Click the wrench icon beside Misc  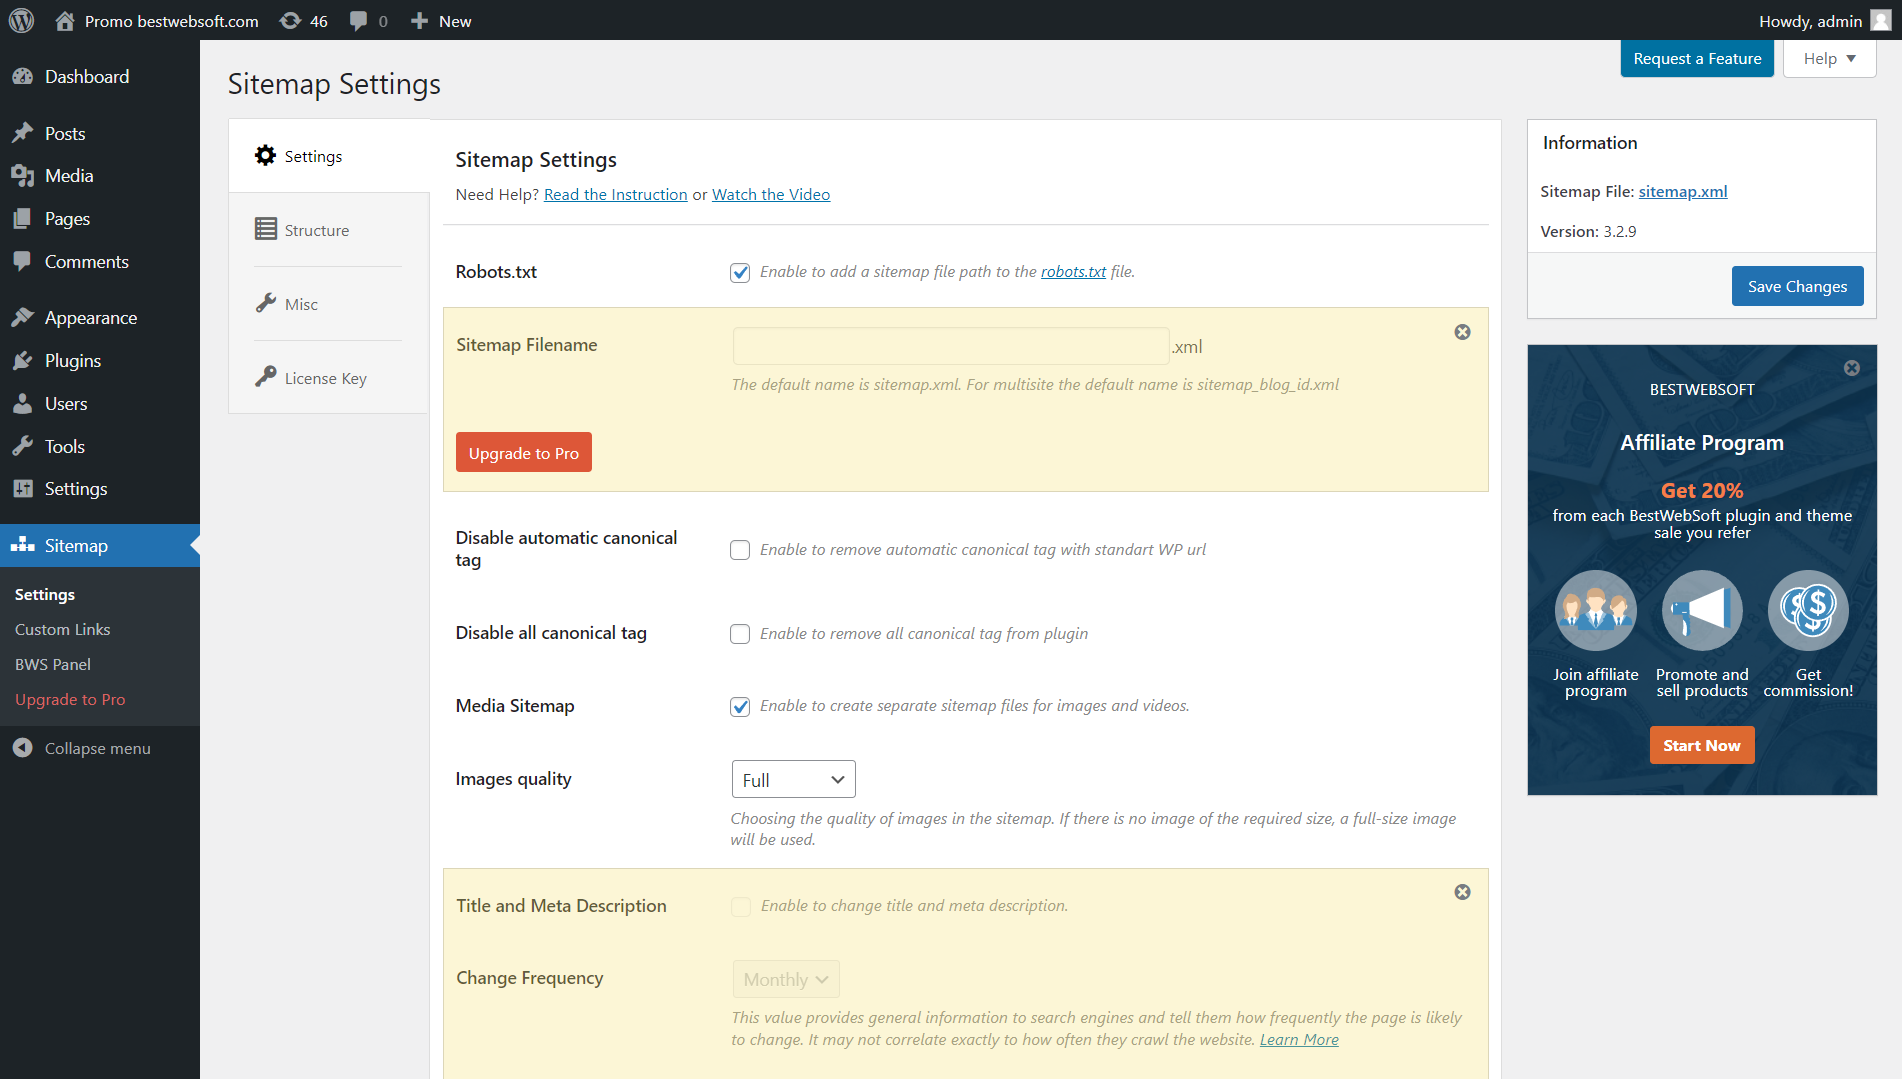coord(266,302)
